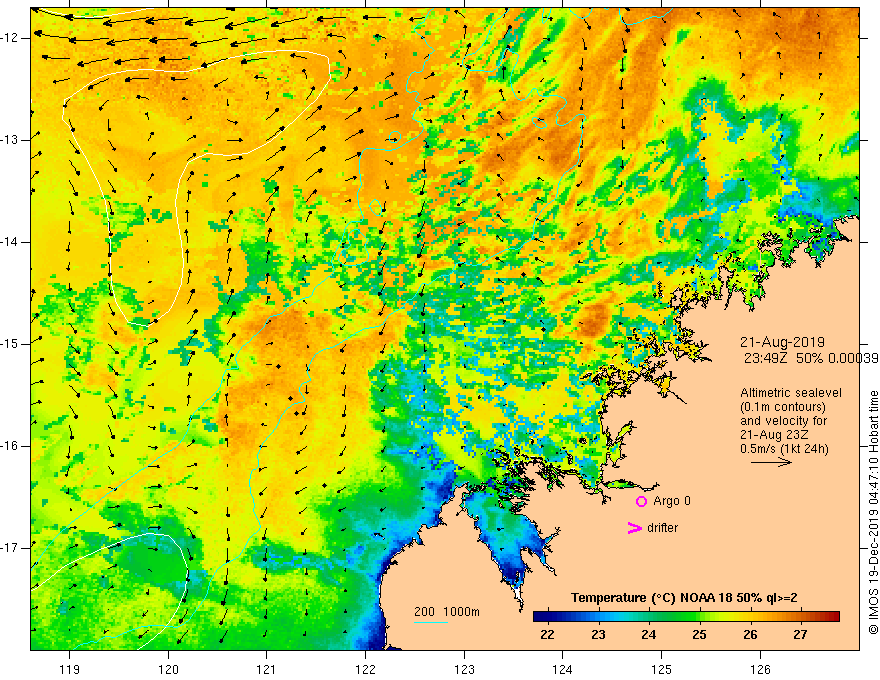Click the colorbar tick label 24
The image size is (880, 680).
click(x=648, y=635)
